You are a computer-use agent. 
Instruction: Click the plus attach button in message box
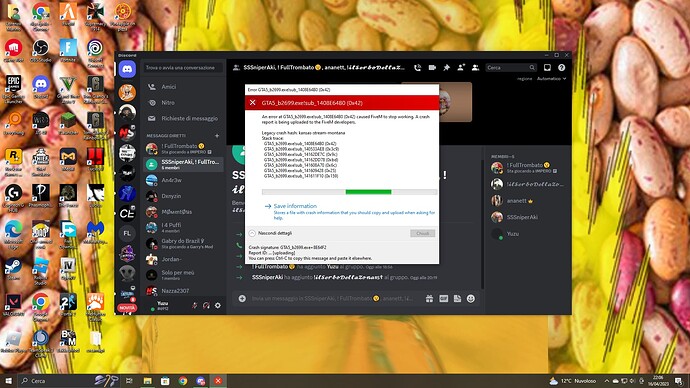[x=242, y=299]
